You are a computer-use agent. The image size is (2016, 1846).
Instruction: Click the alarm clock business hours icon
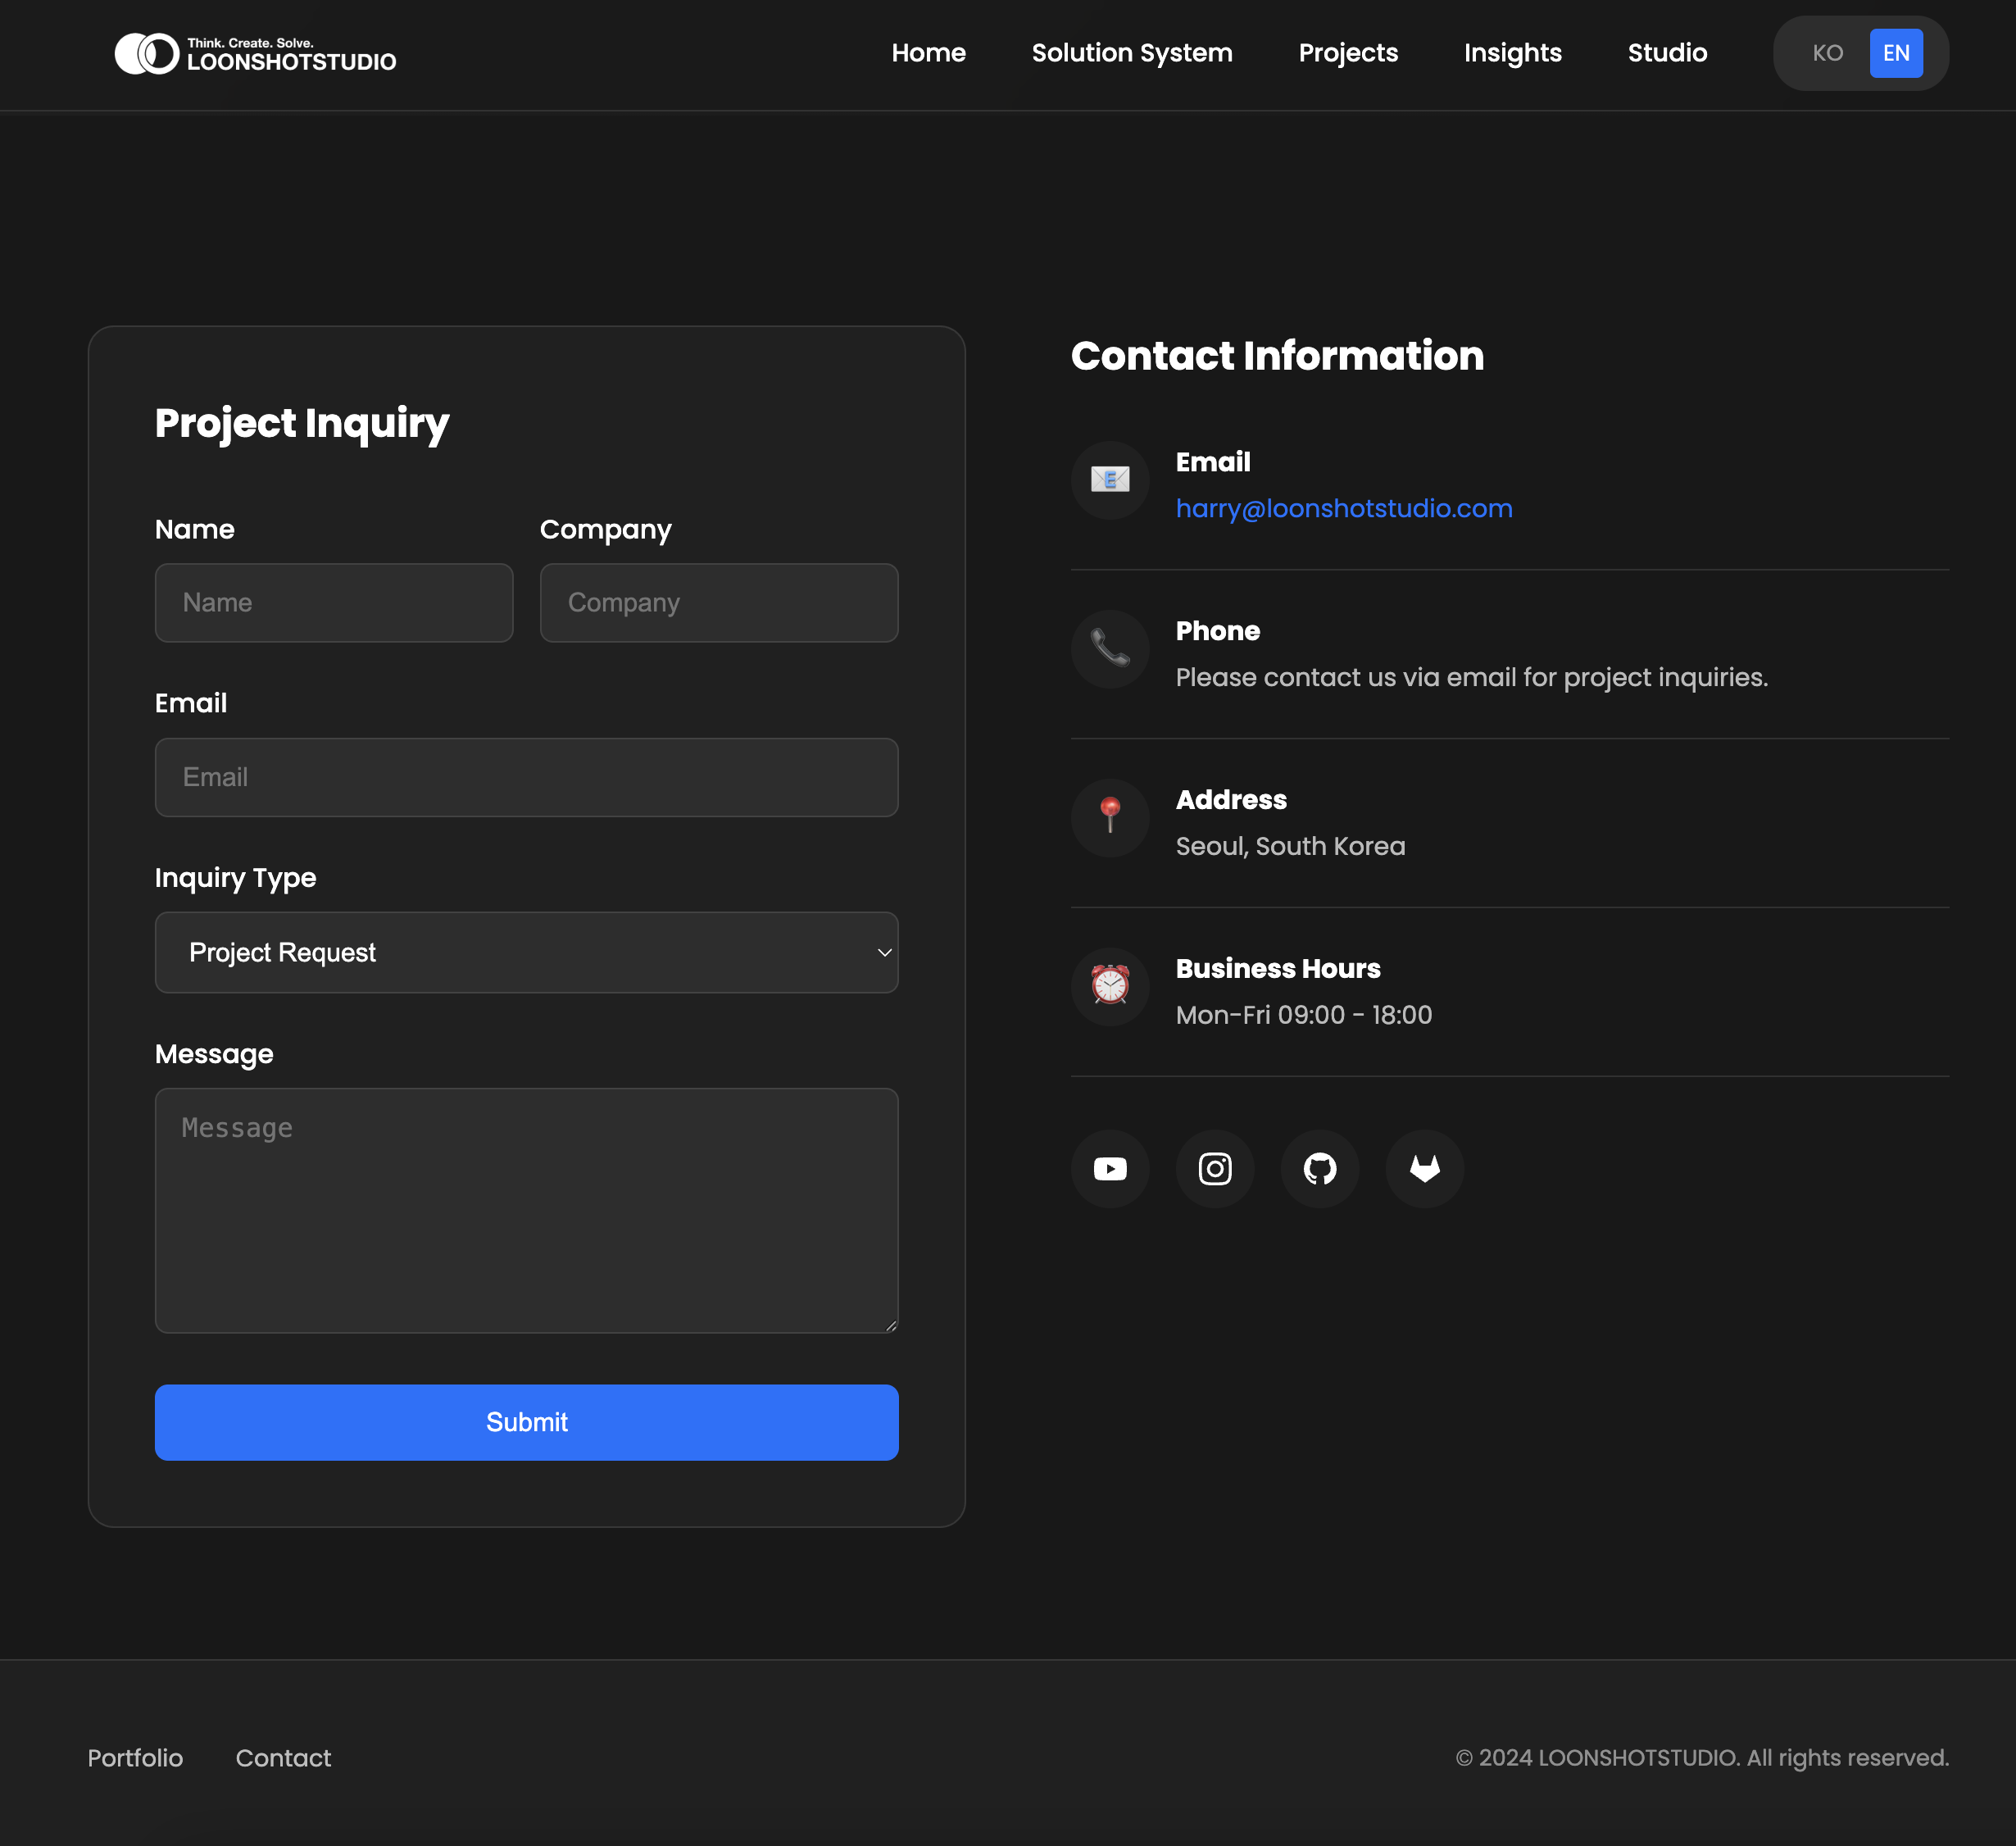1110,986
